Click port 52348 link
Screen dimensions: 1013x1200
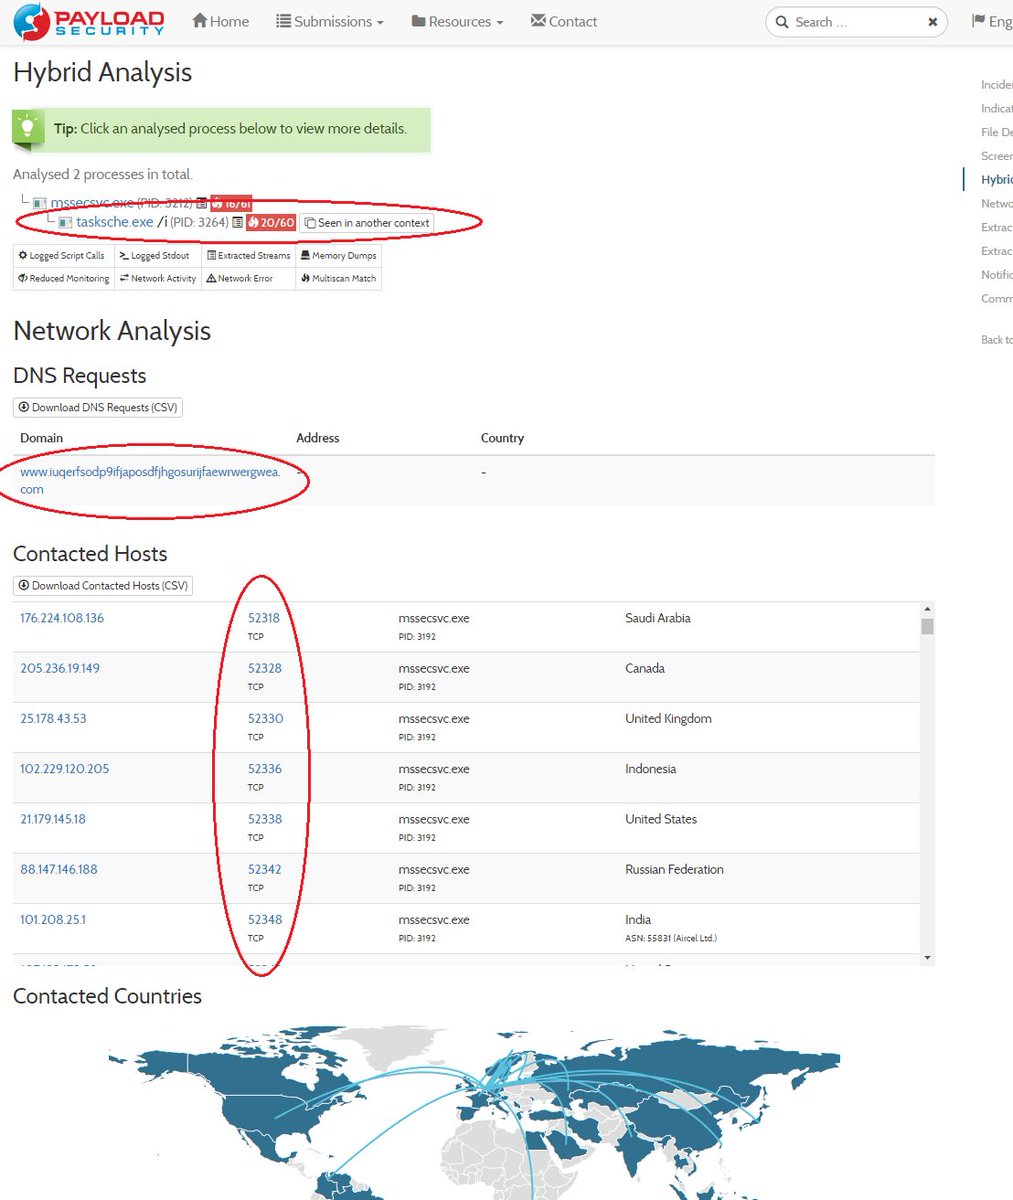(265, 920)
